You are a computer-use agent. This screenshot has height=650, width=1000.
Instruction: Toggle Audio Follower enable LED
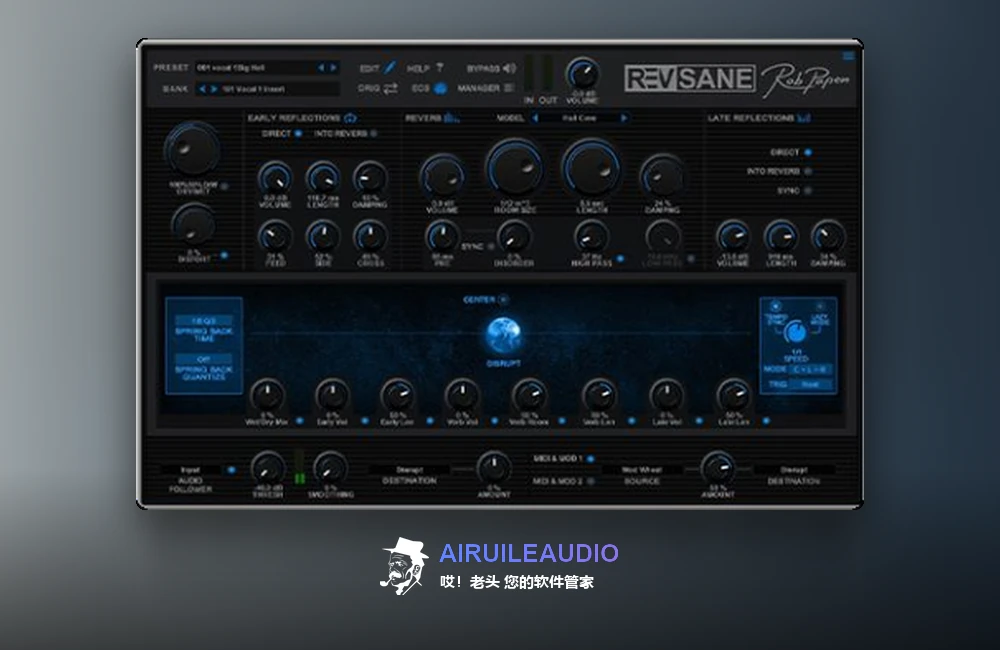(x=231, y=470)
